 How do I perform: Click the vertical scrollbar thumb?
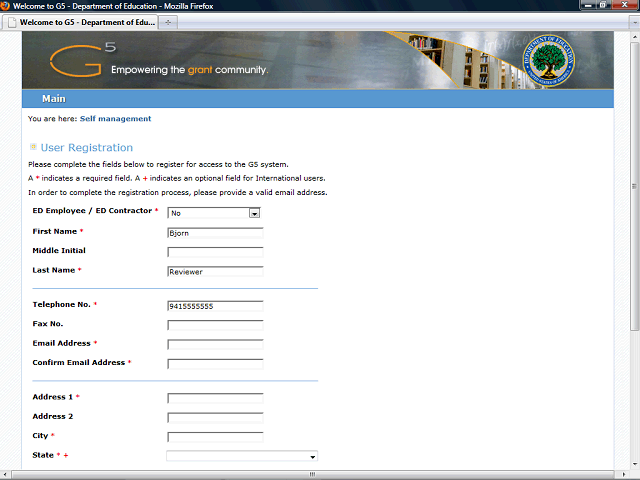tap(634, 186)
